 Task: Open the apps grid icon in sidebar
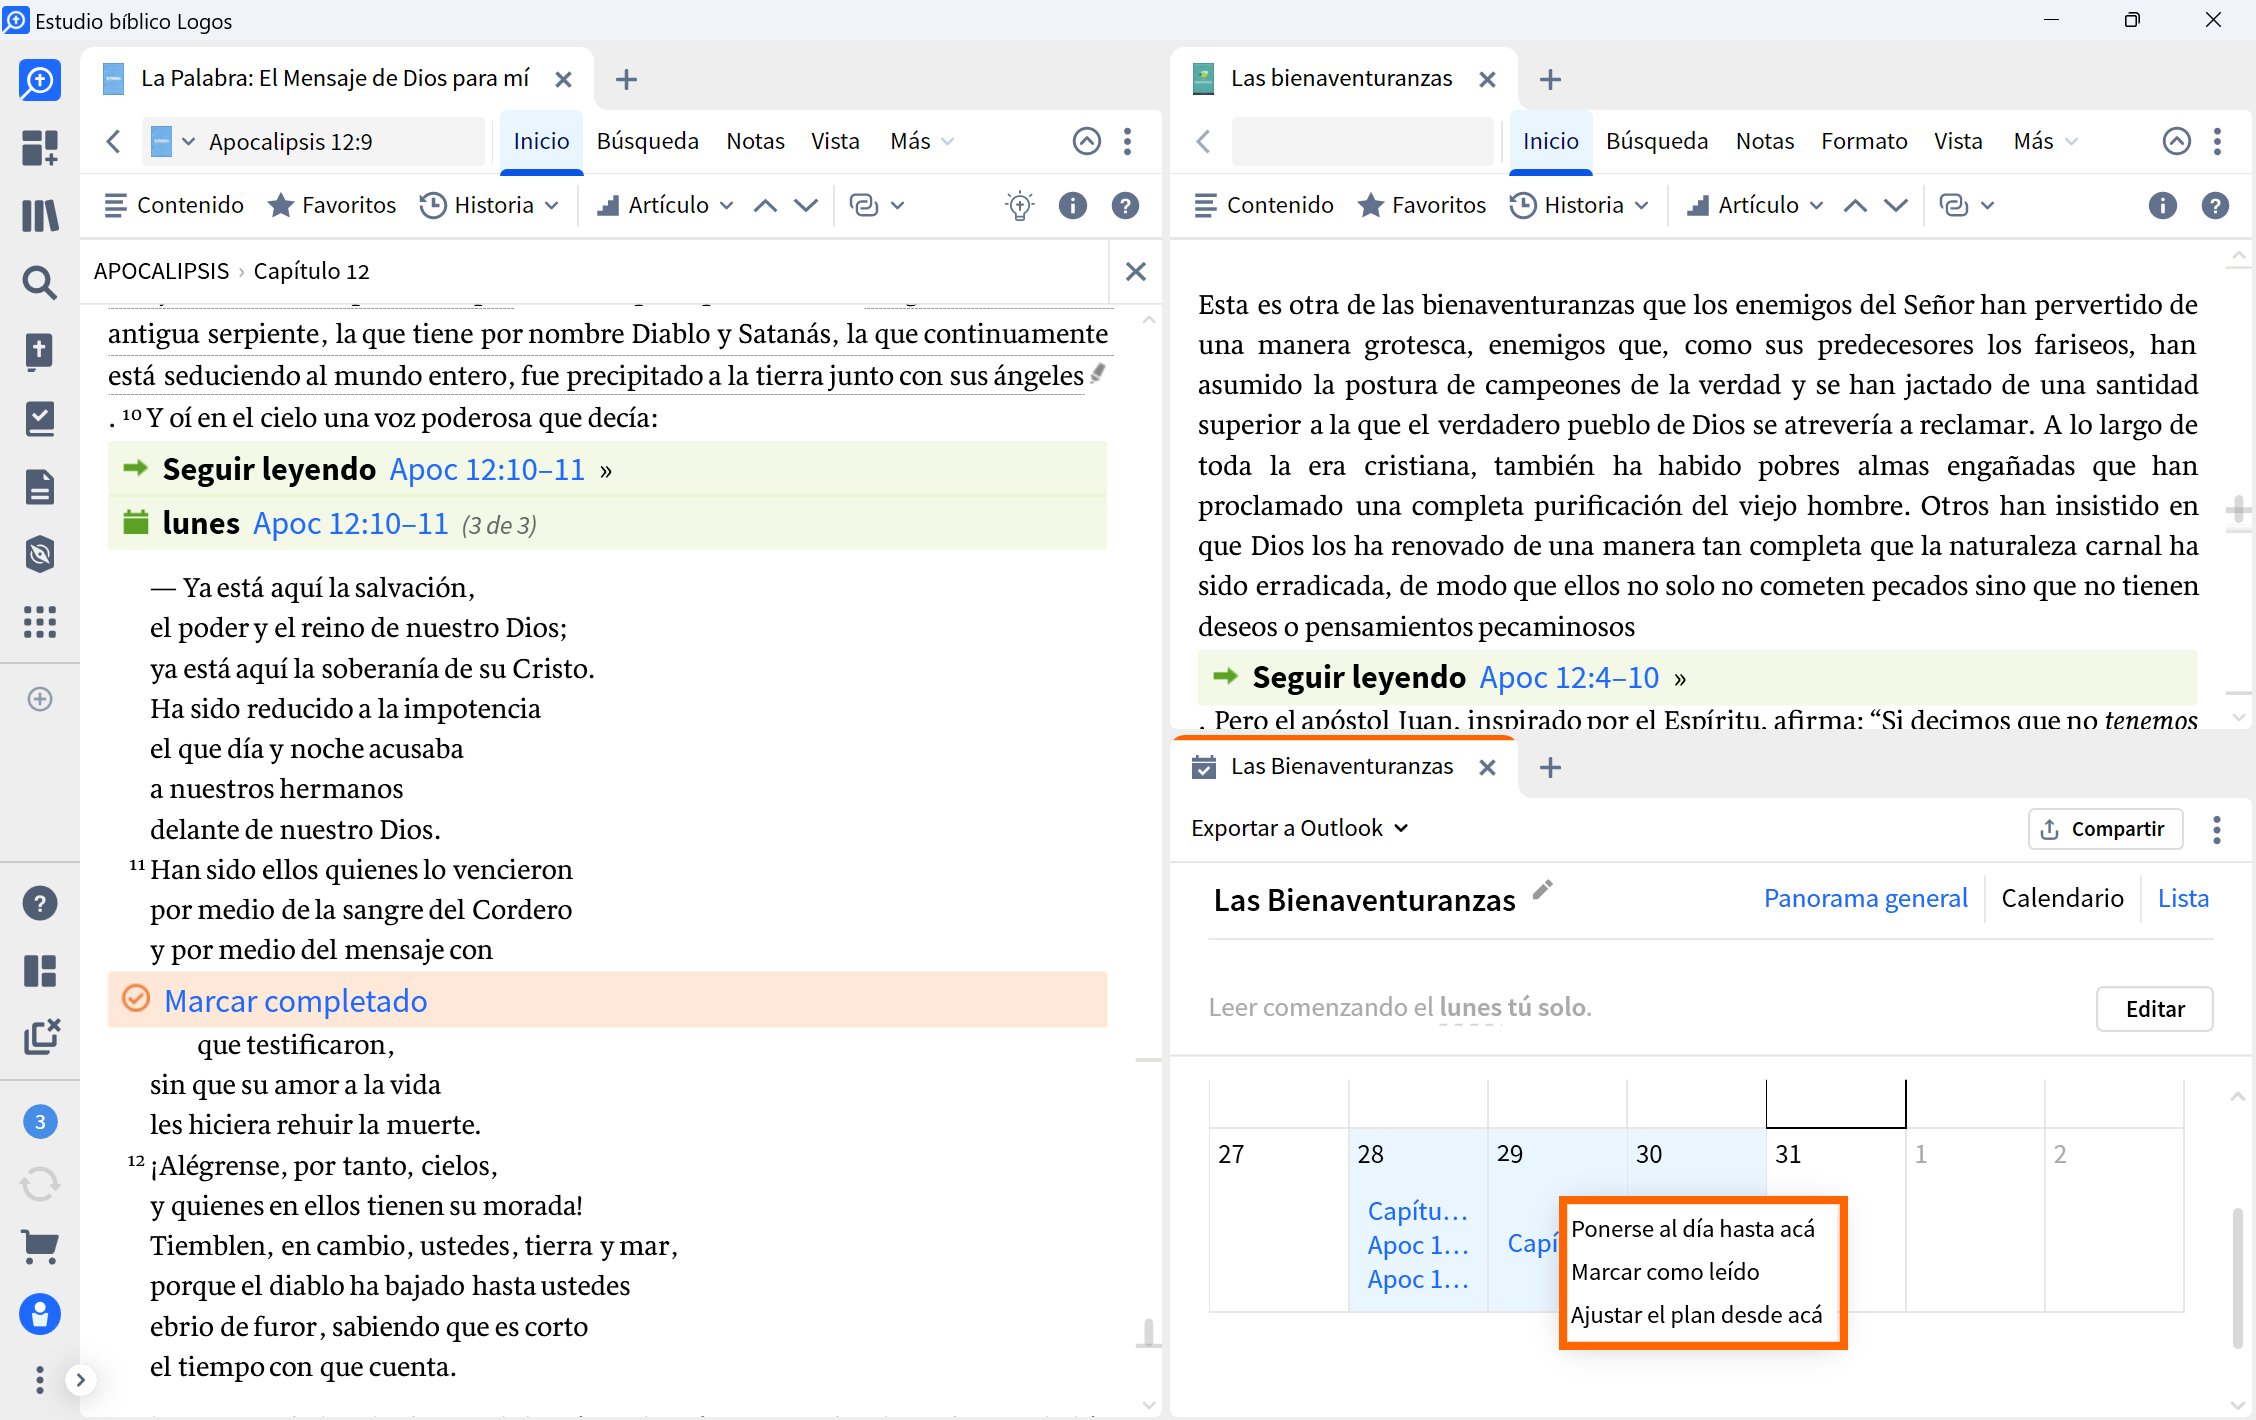pos(40,622)
